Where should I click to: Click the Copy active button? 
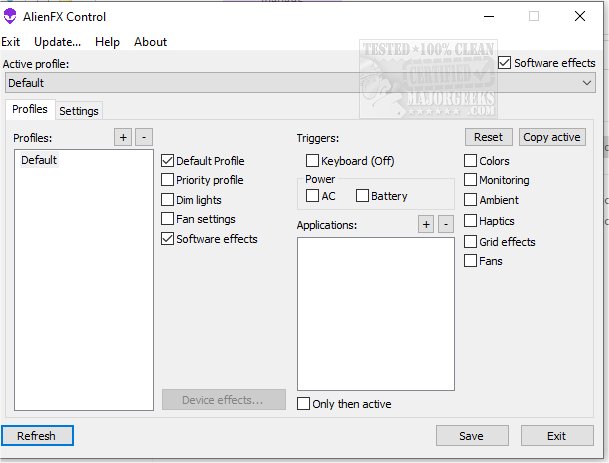(551, 137)
